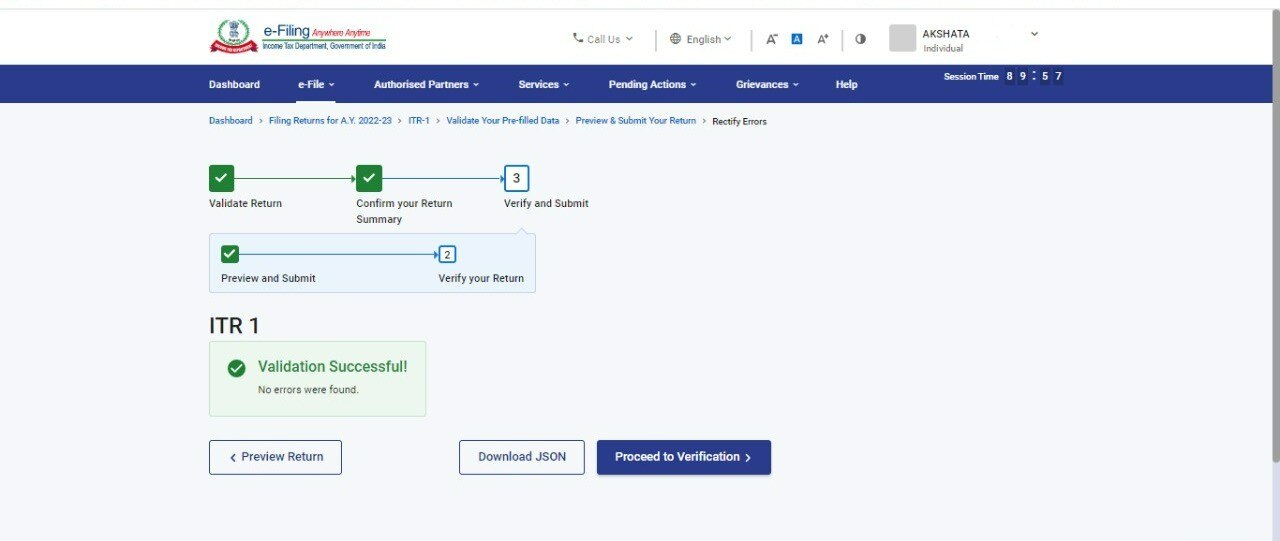1280x541 pixels.
Task: Expand the AKSHATA account dropdown arrow
Action: [1034, 34]
